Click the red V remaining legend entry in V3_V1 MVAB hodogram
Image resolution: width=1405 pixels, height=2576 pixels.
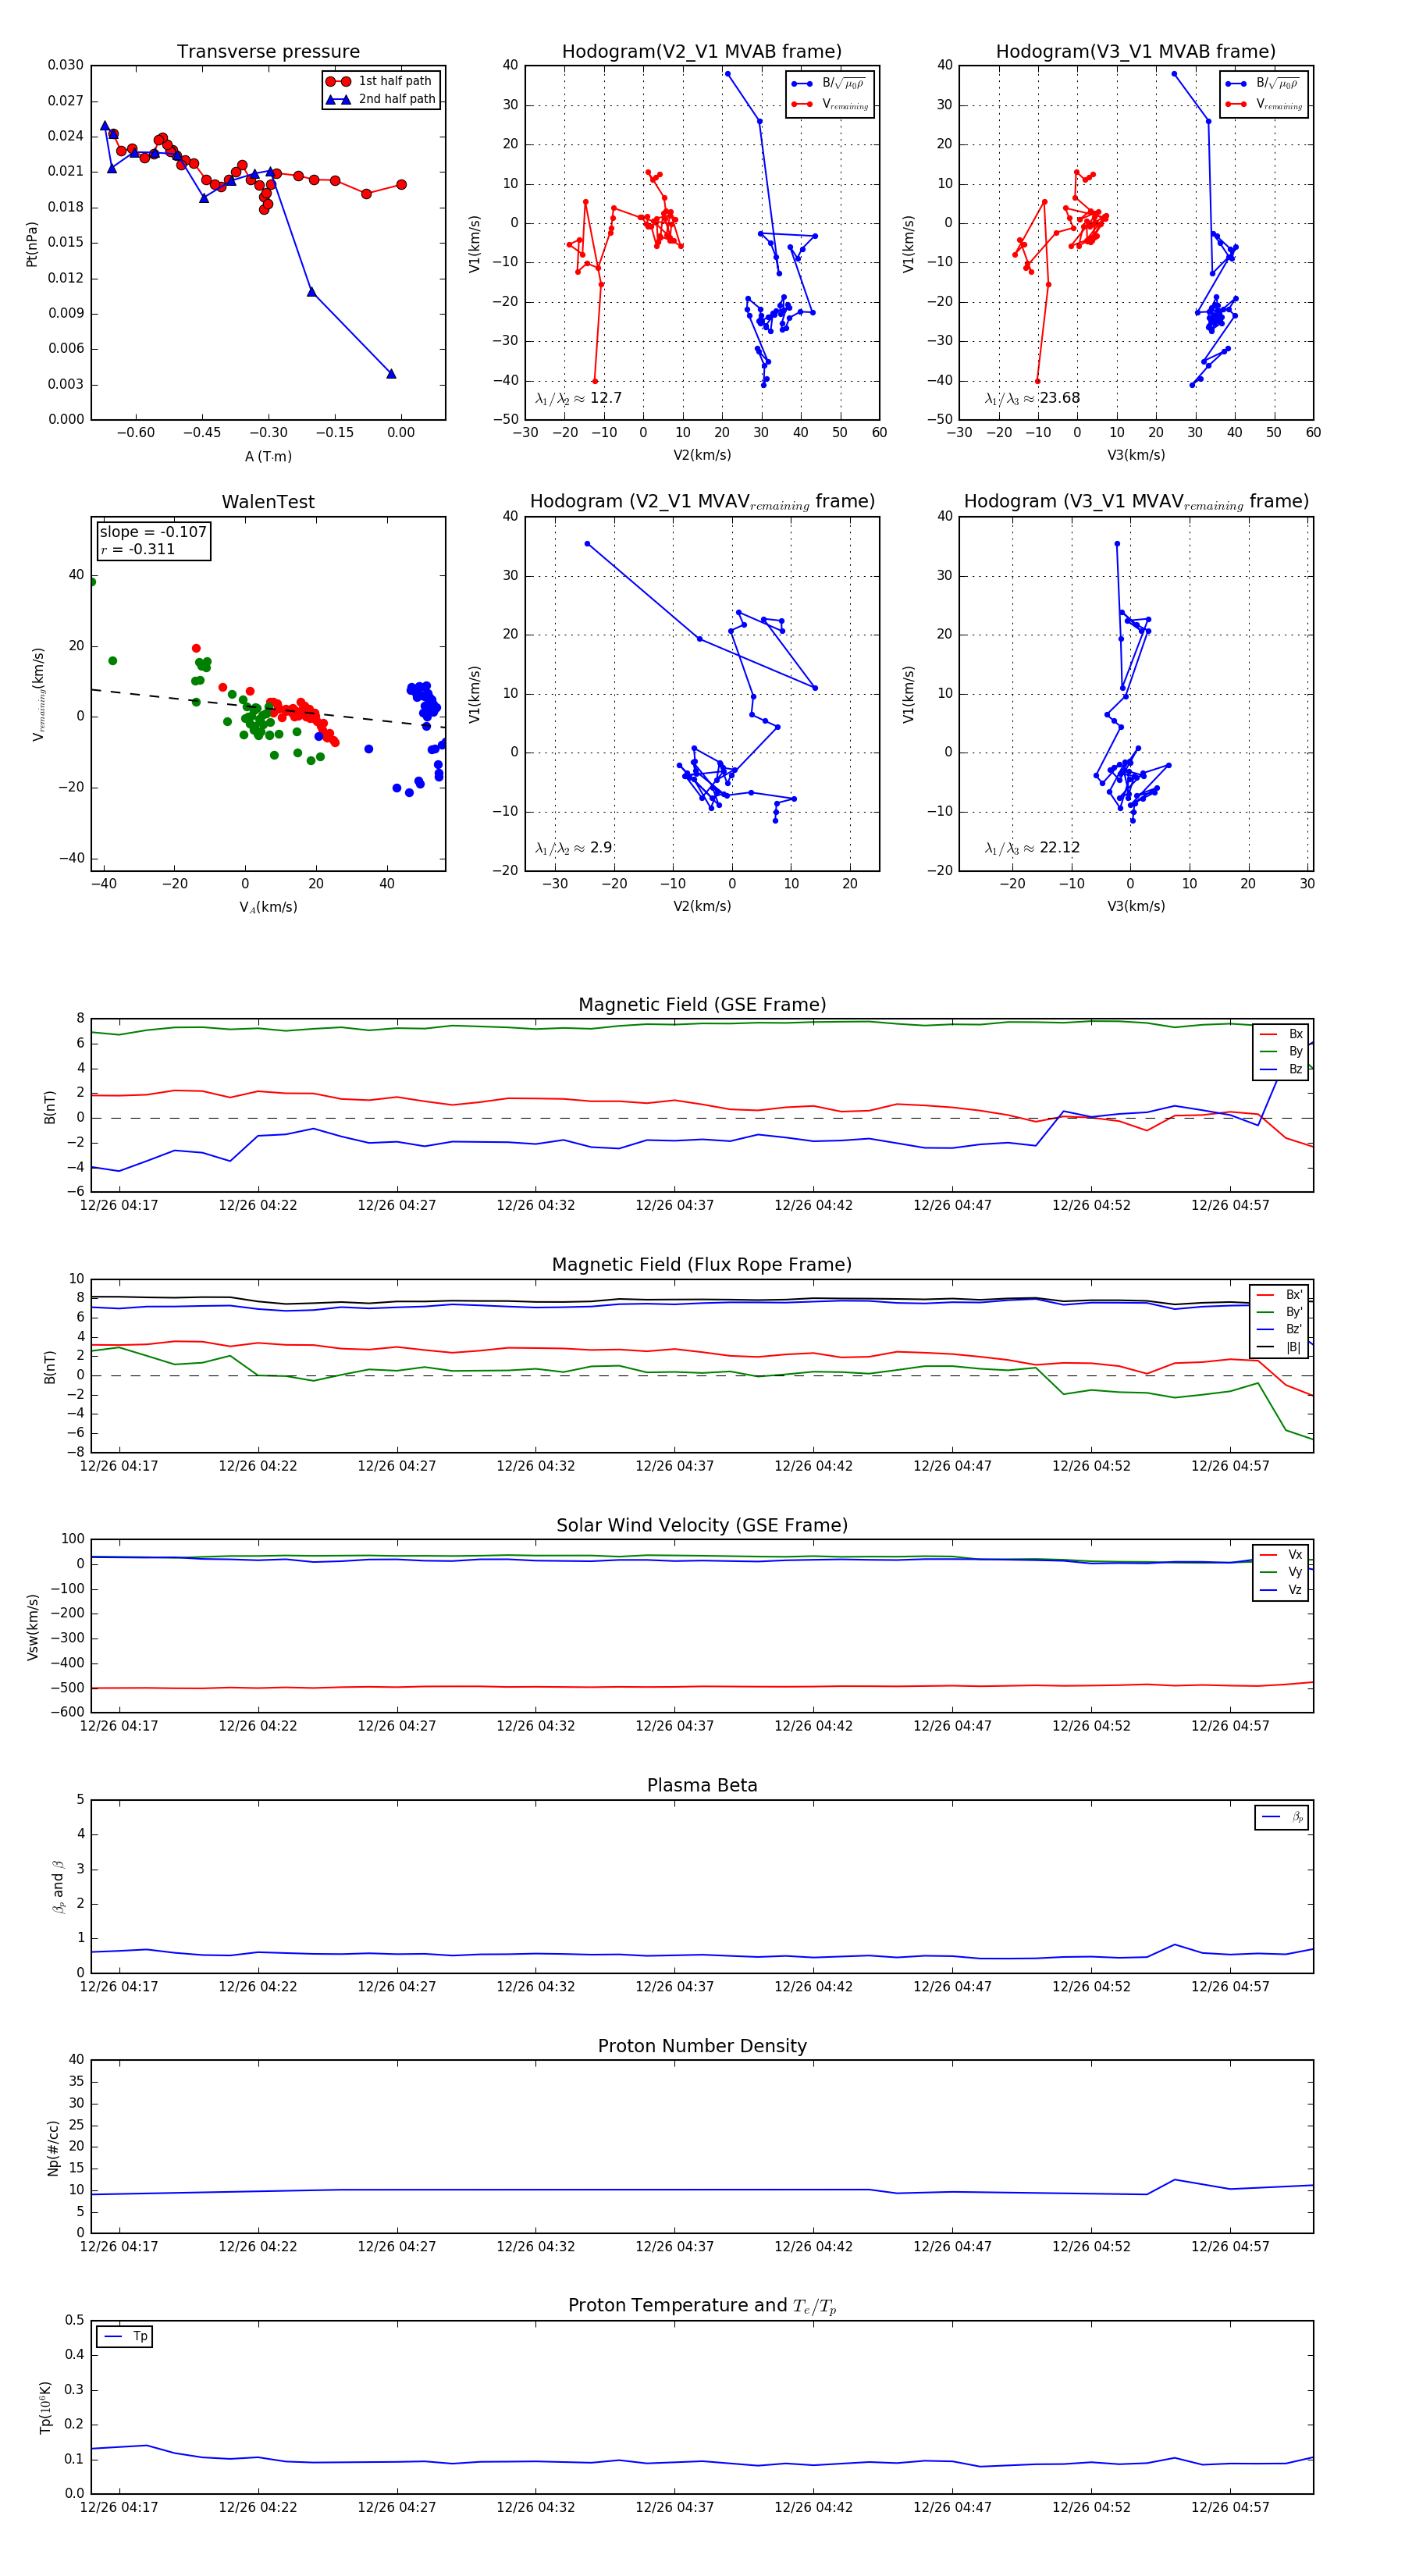[x=1264, y=104]
